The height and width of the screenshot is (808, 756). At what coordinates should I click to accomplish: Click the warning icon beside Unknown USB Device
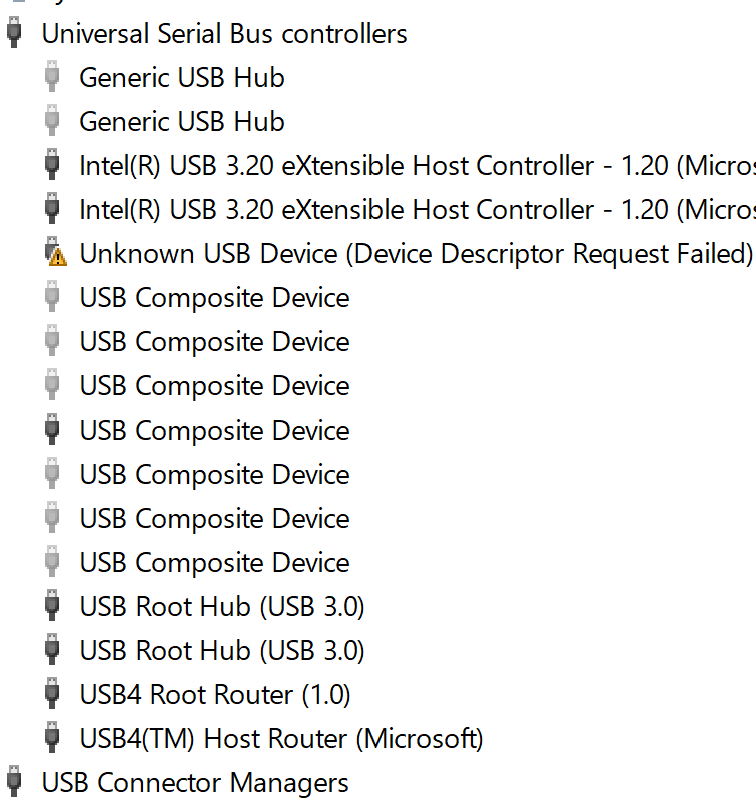pyautogui.click(x=56, y=254)
